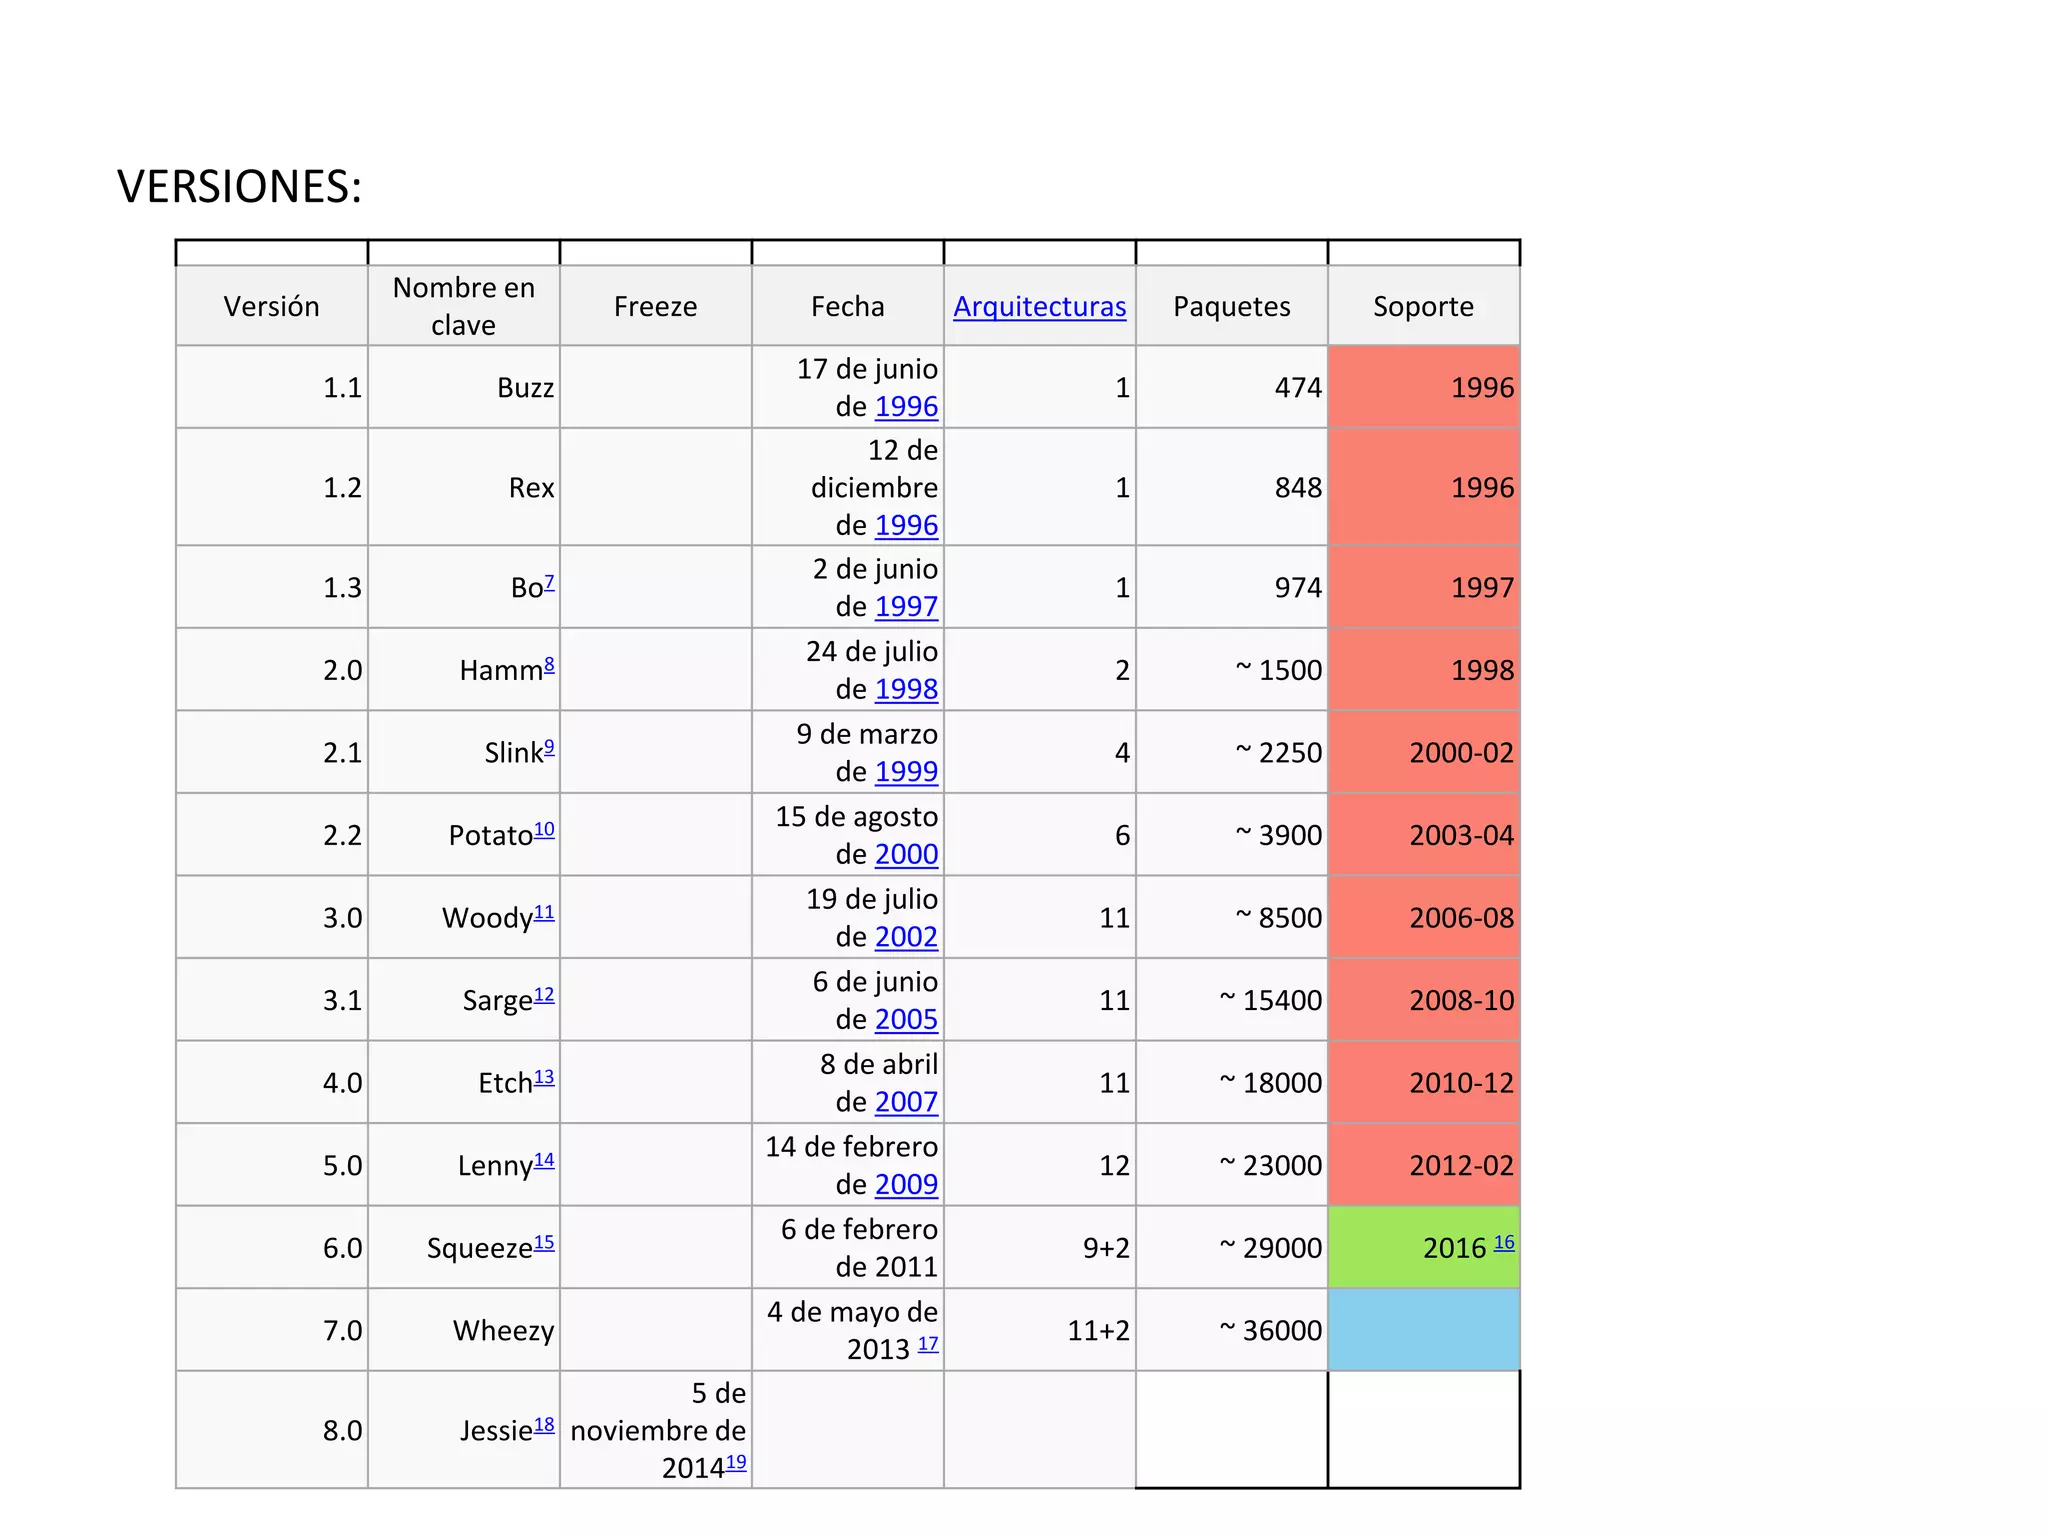Open the 1997 year link
Image resolution: width=2048 pixels, height=1536 pixels.
pos(906,607)
